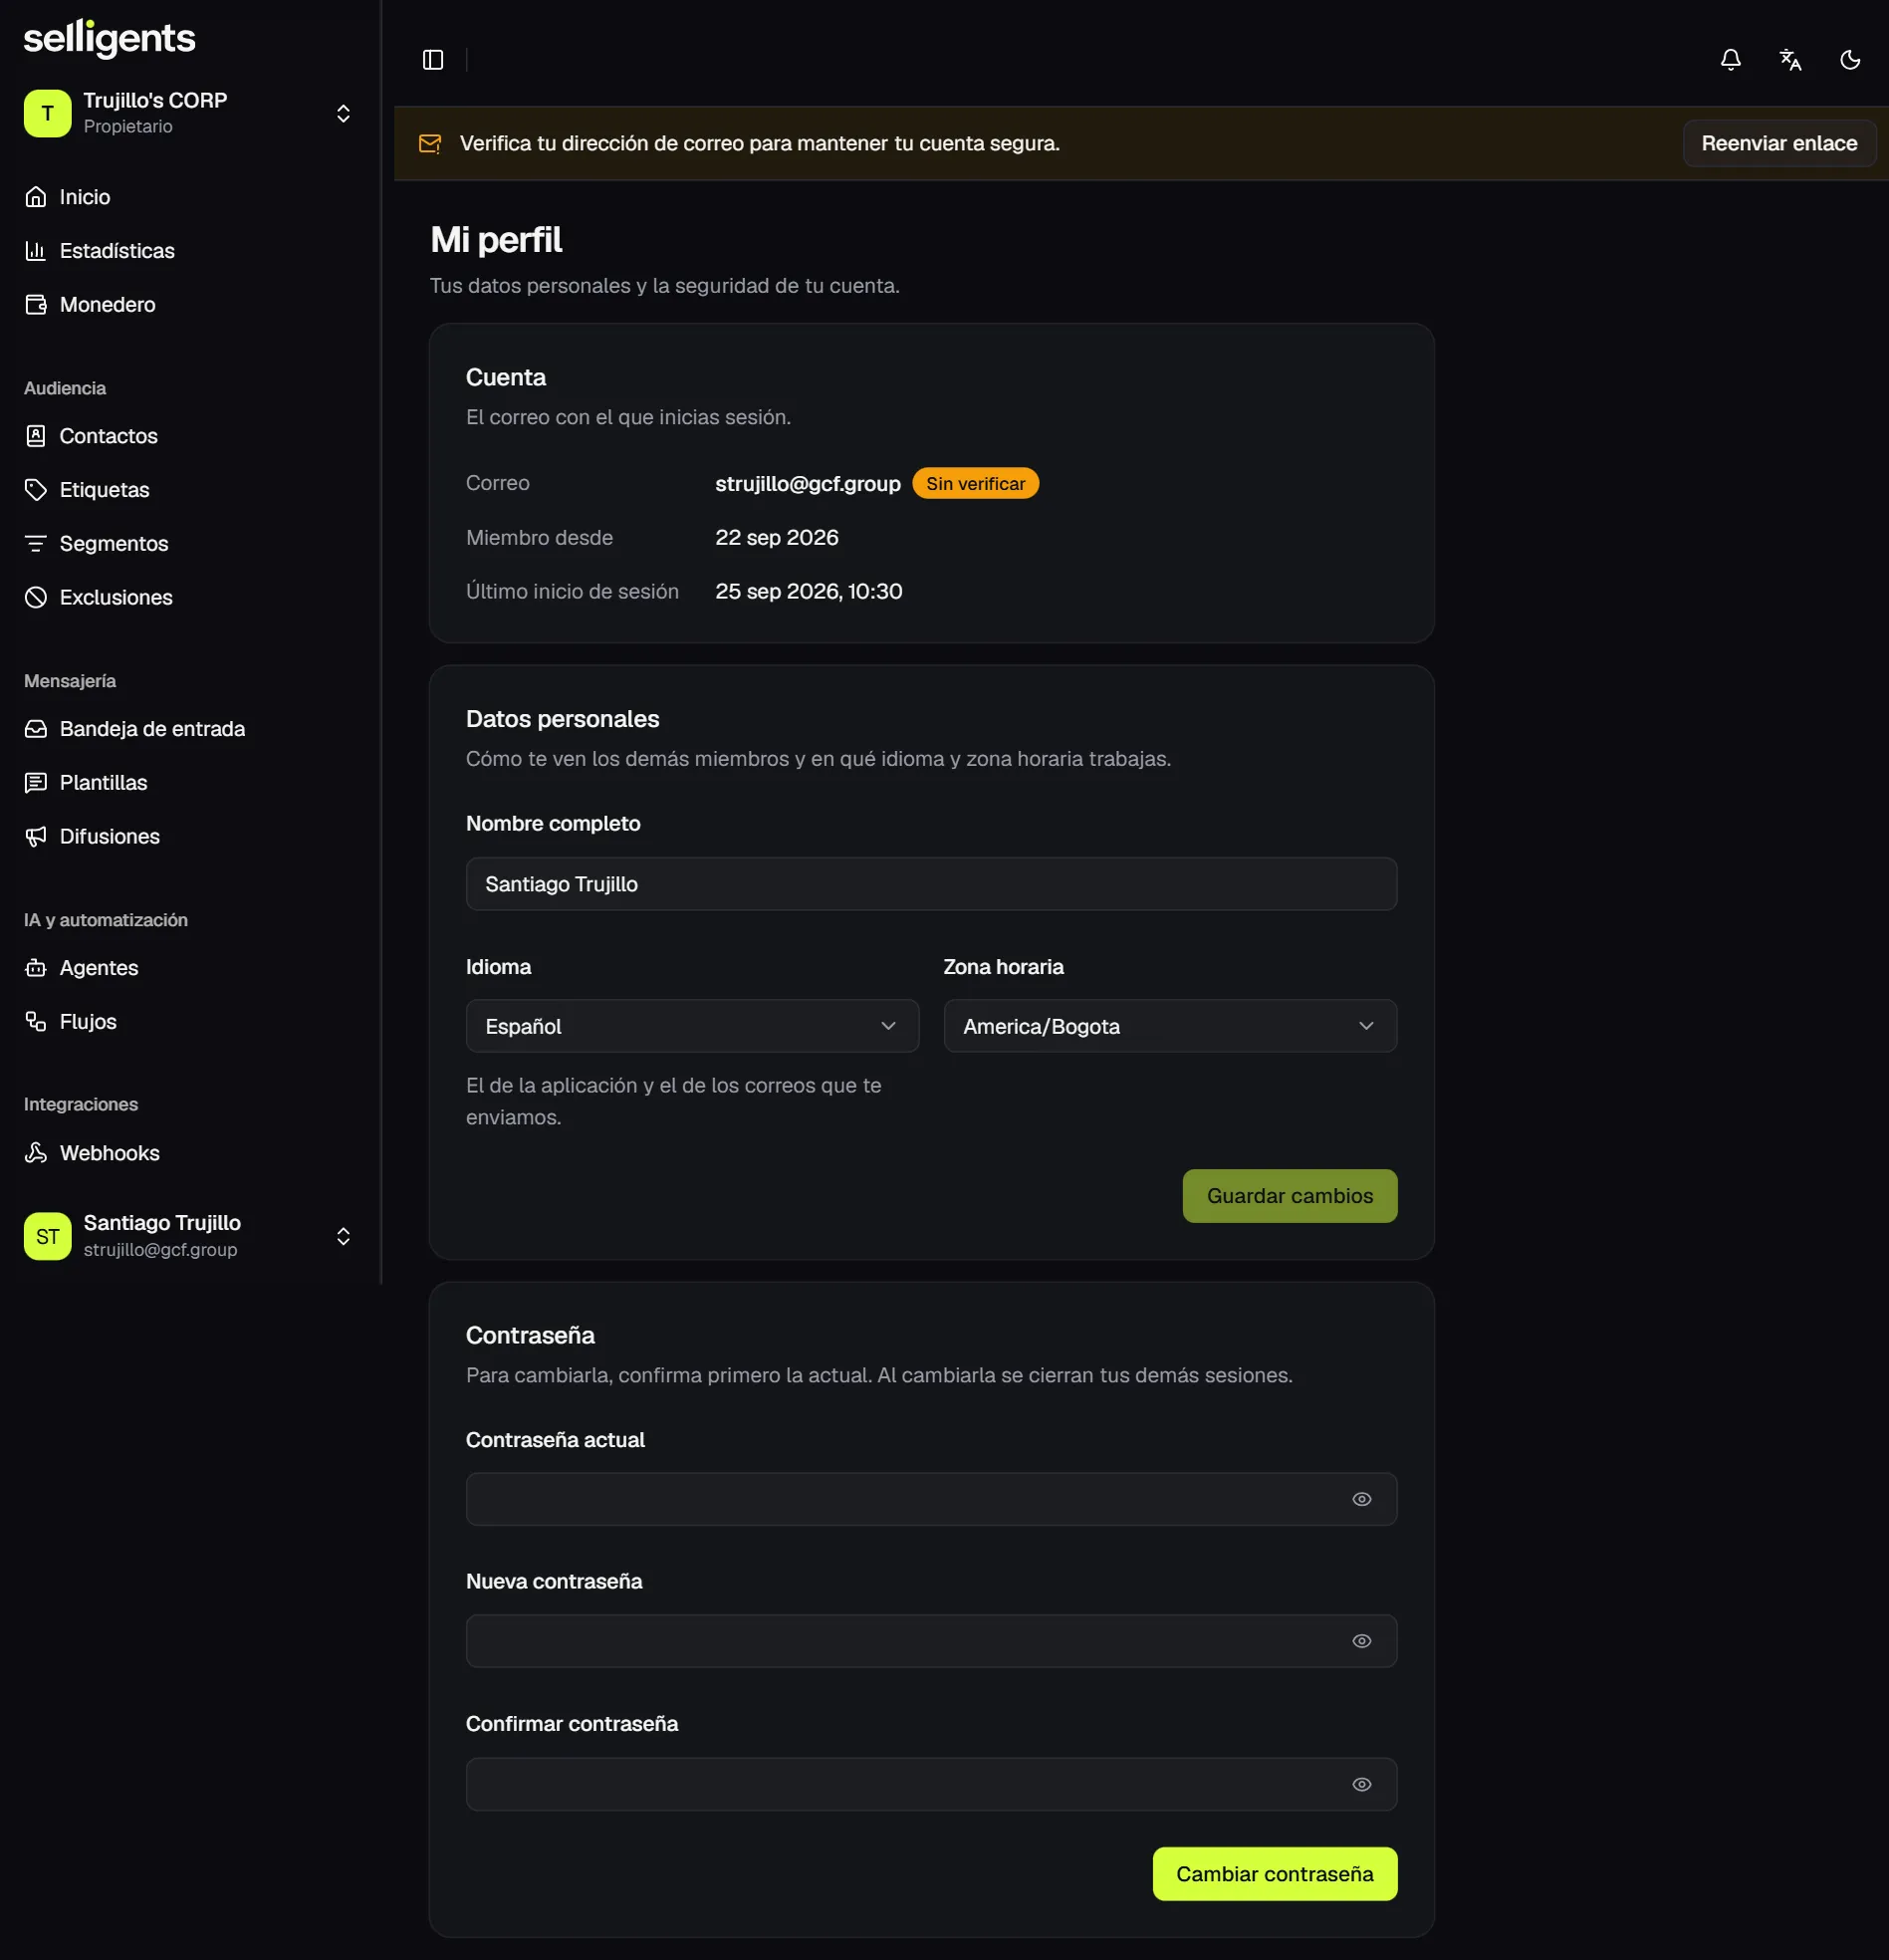Click the Estadísticas chart icon

(36, 251)
